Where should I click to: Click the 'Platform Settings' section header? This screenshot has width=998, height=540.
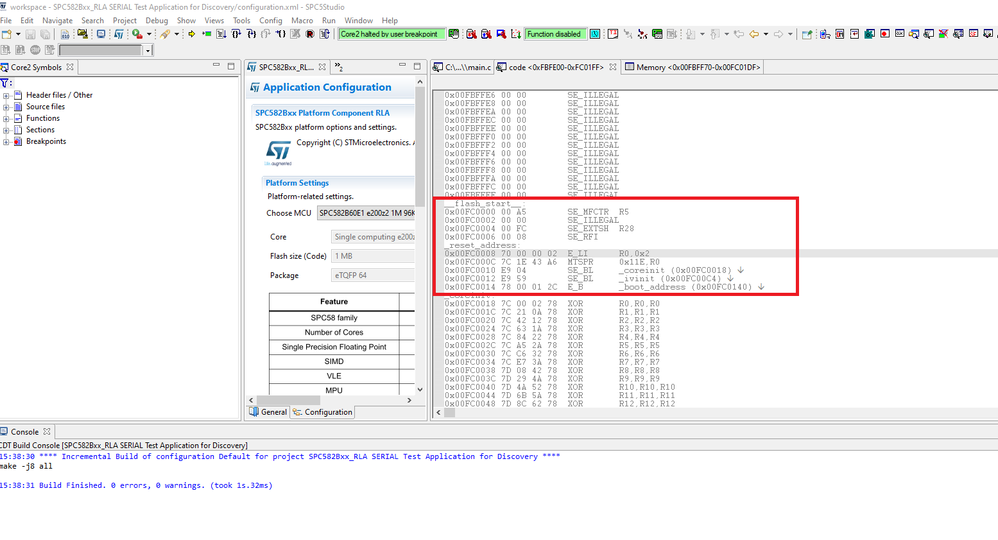(297, 183)
